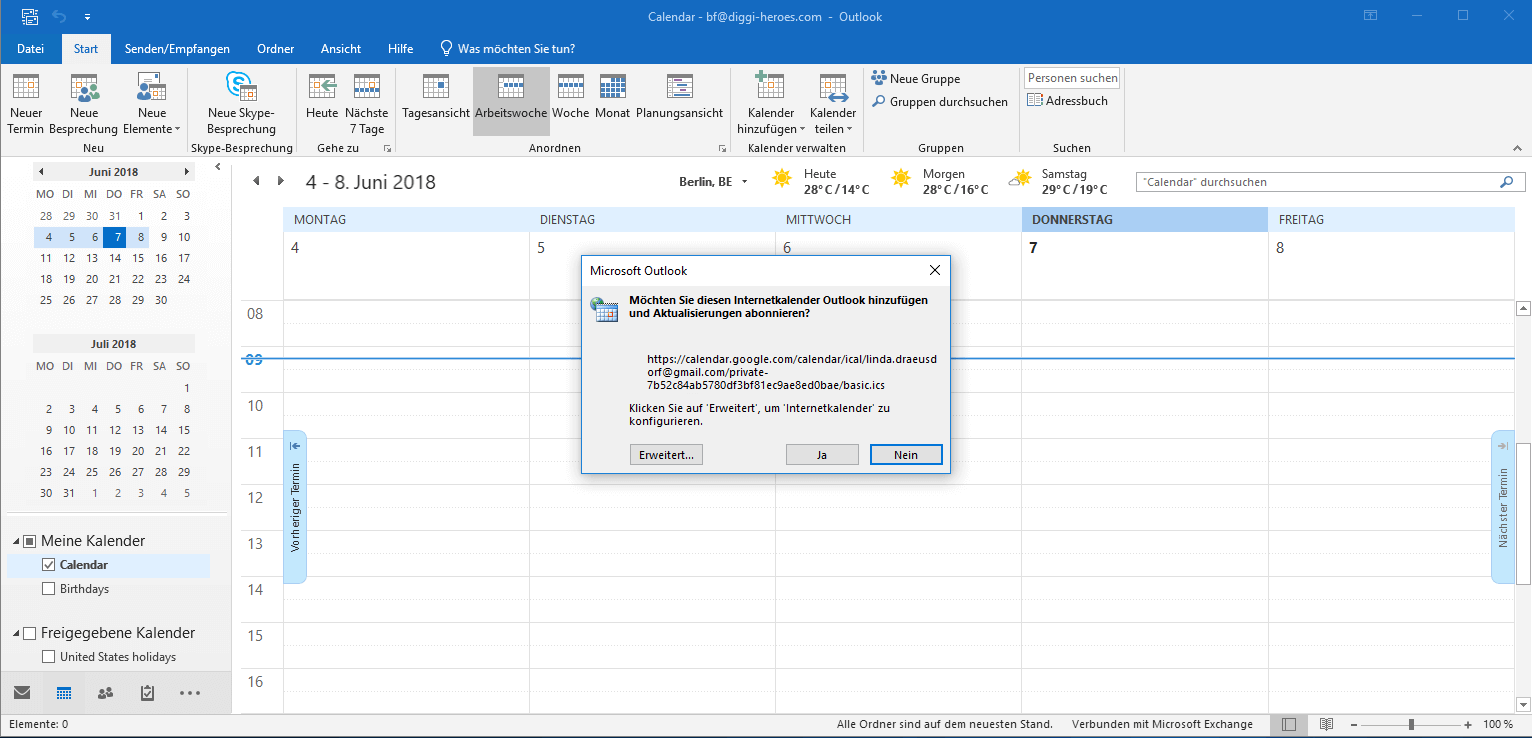Viewport: 1532px width, 738px height.
Task: Open the Ordner tab
Action: pos(275,48)
